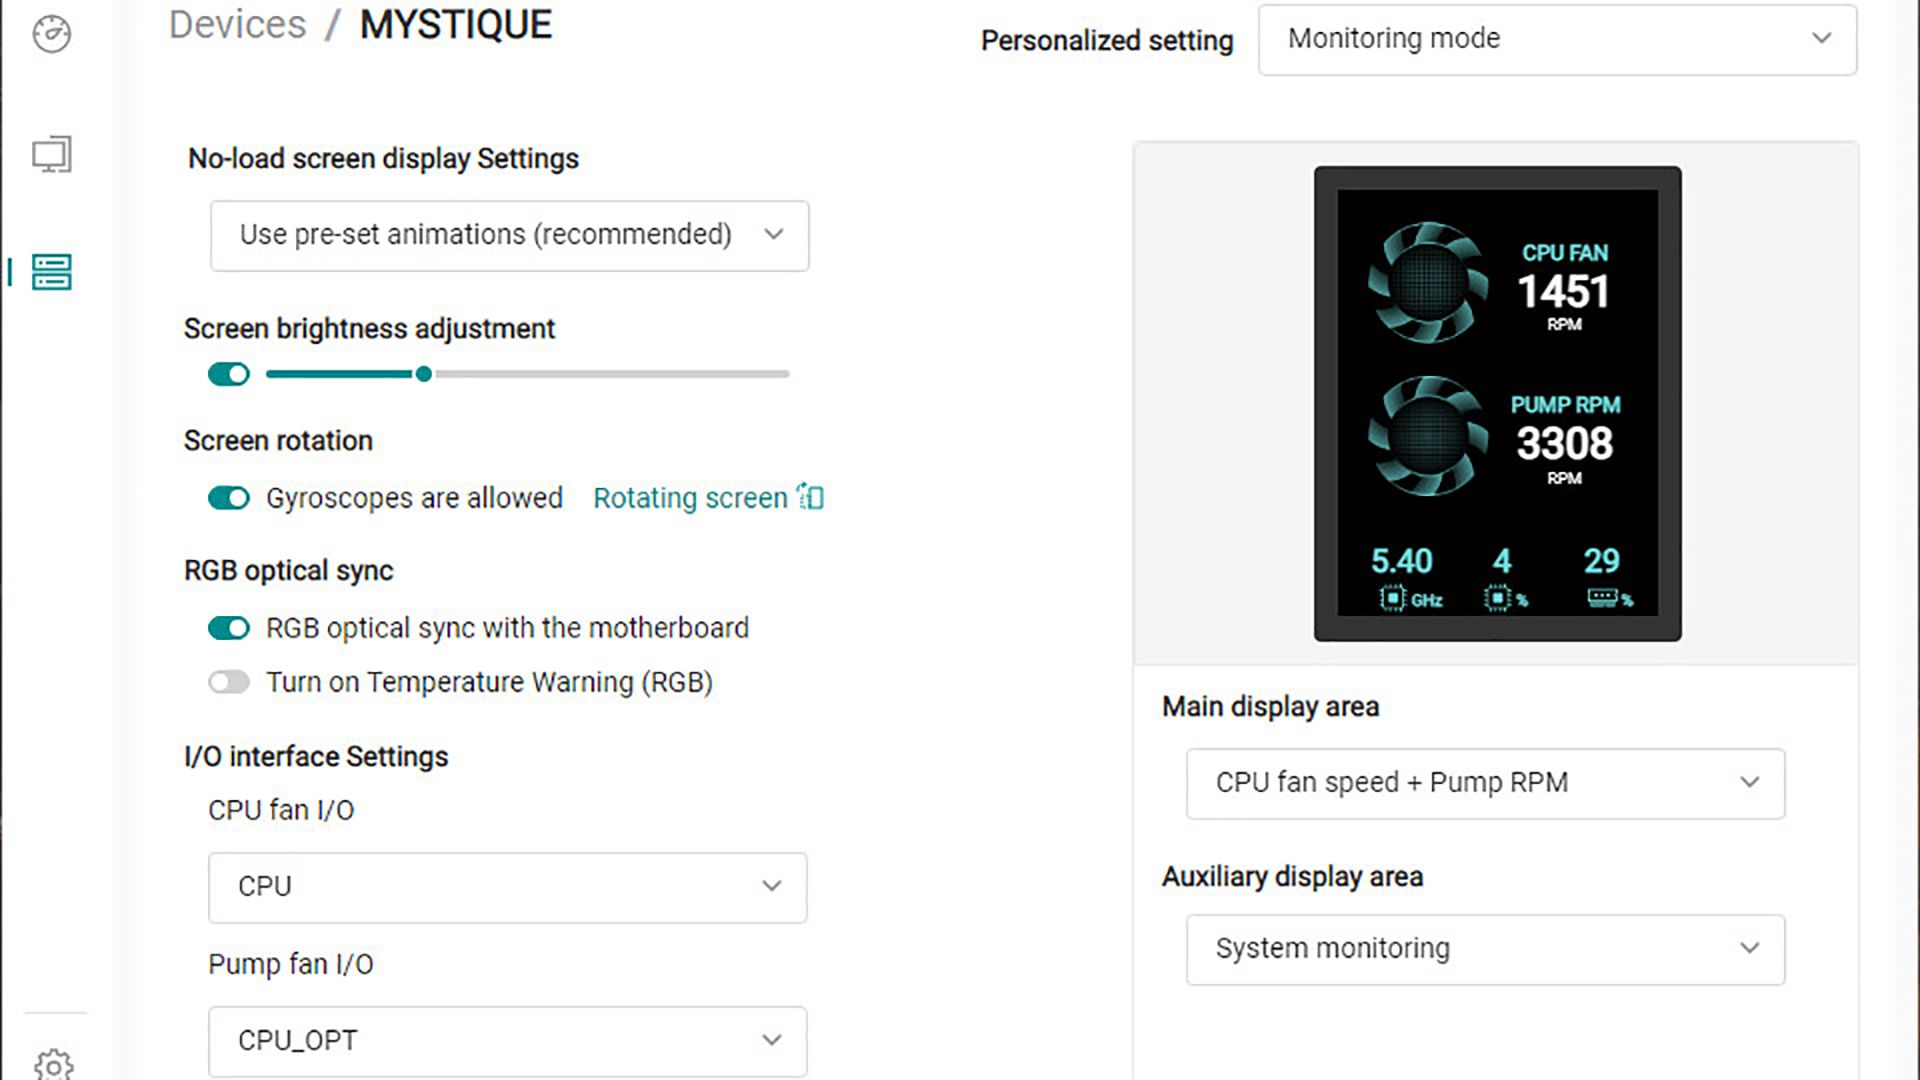Open the dashboard gauge icon in sidebar
Viewport: 1920px width, 1080px height.
click(x=52, y=34)
